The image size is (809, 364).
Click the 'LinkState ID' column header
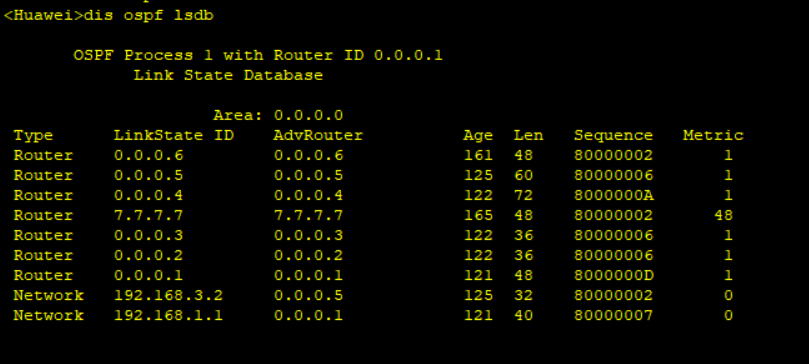[x=174, y=136]
